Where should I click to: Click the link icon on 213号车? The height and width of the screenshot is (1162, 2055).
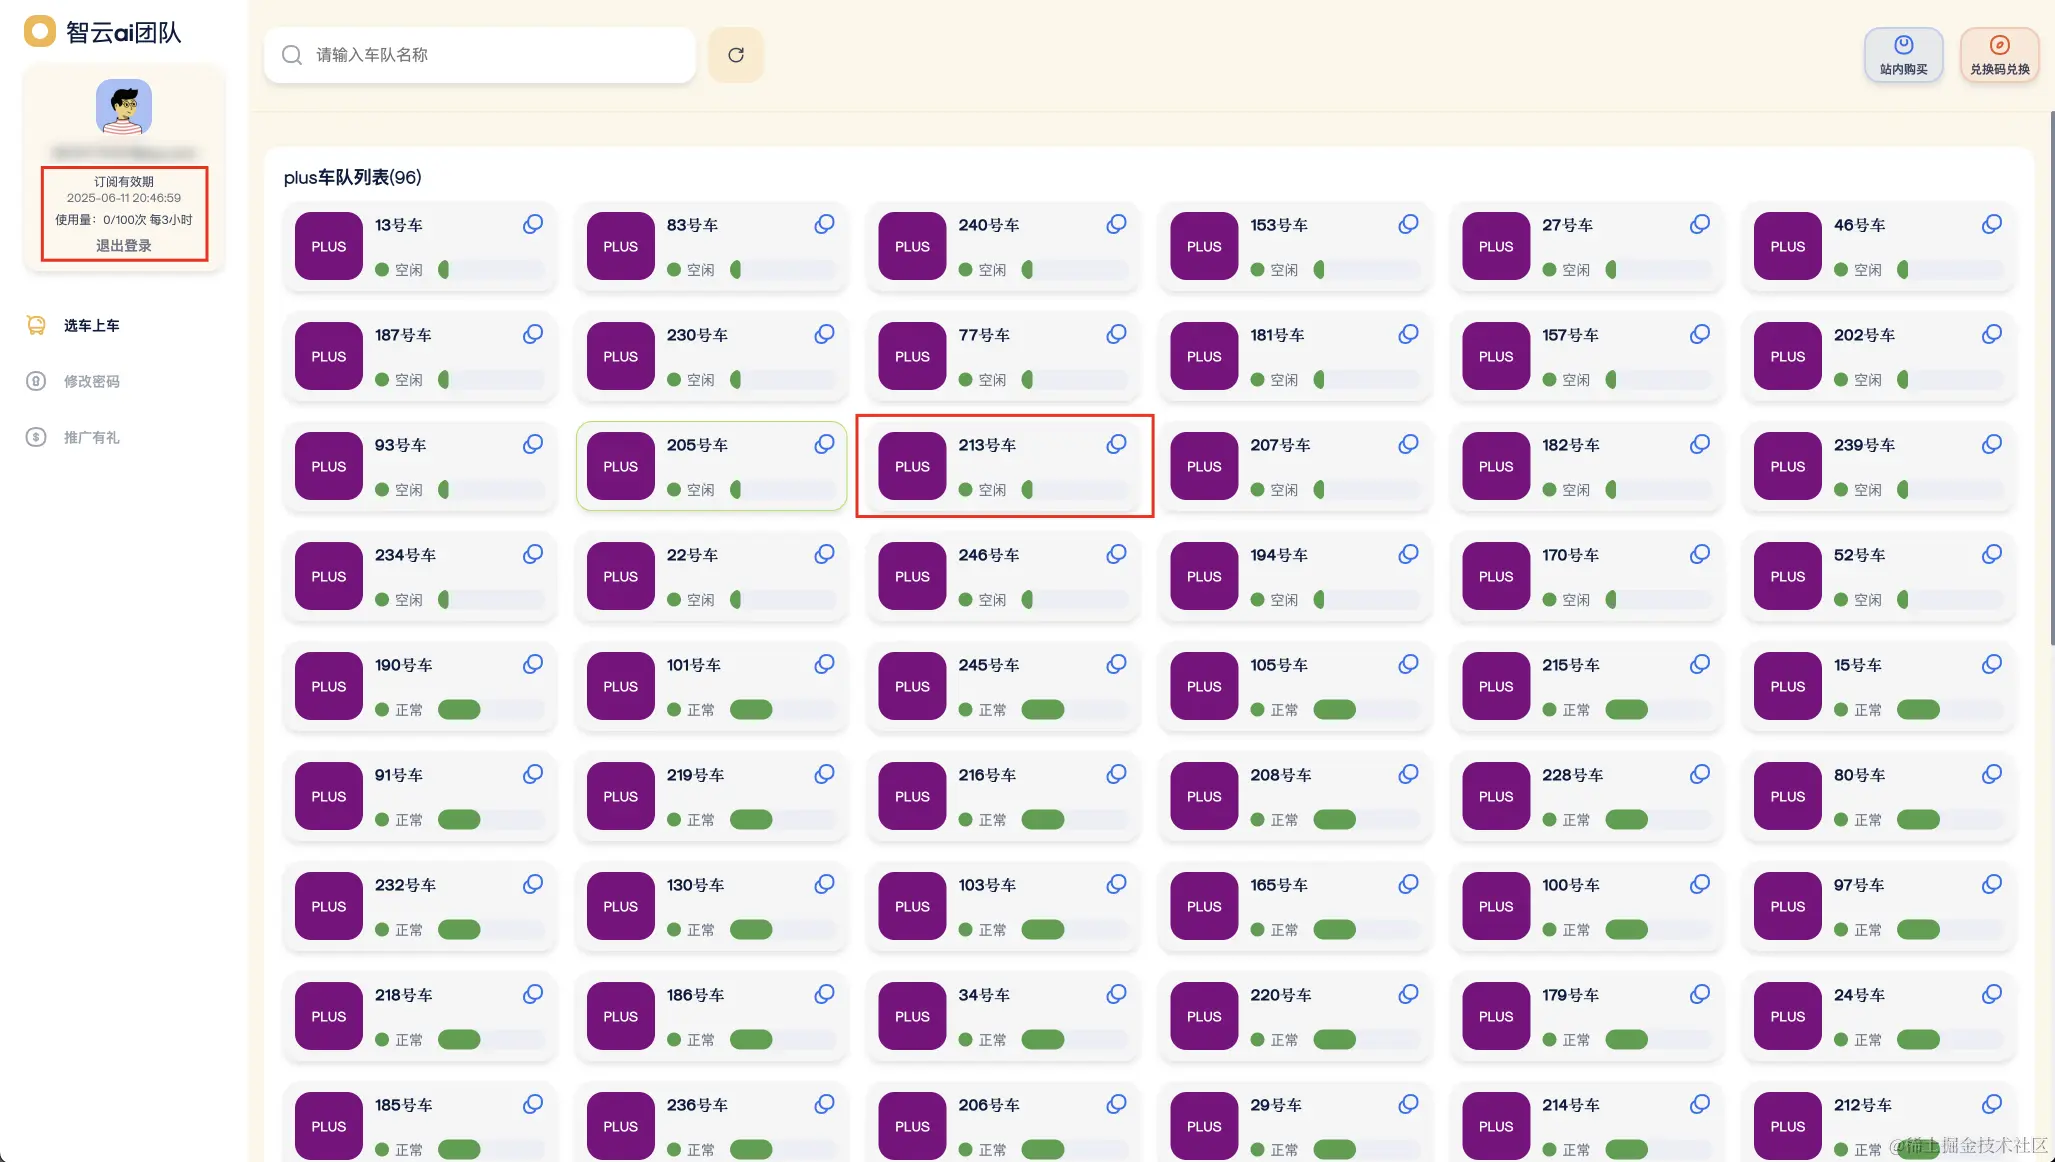(x=1116, y=444)
